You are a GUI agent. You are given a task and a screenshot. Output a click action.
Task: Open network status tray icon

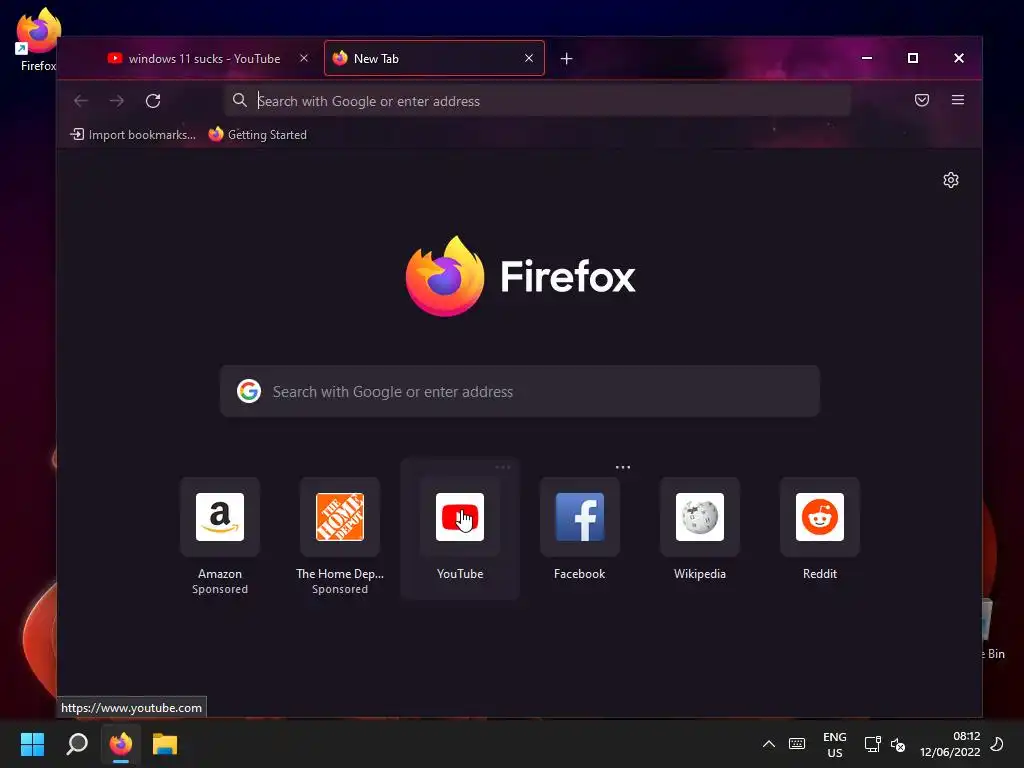[872, 744]
